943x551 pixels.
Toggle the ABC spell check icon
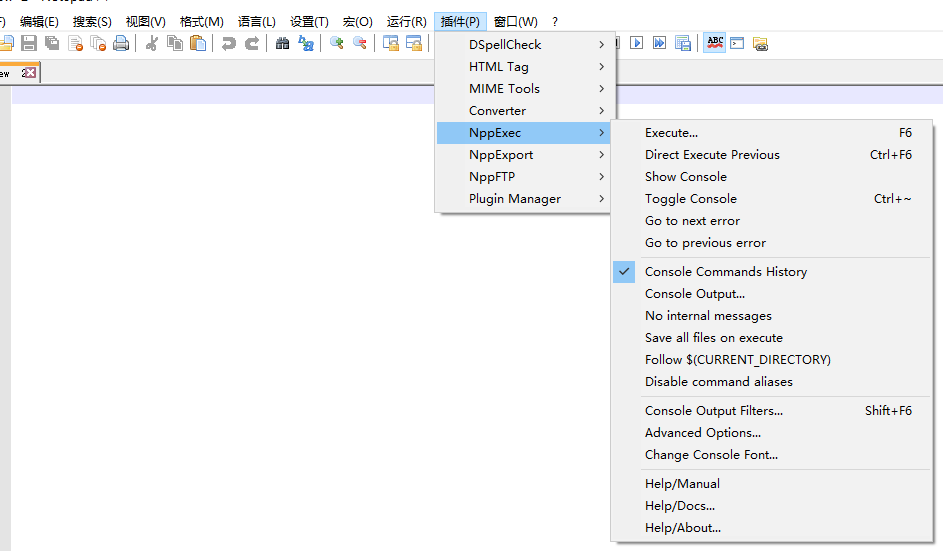click(714, 43)
